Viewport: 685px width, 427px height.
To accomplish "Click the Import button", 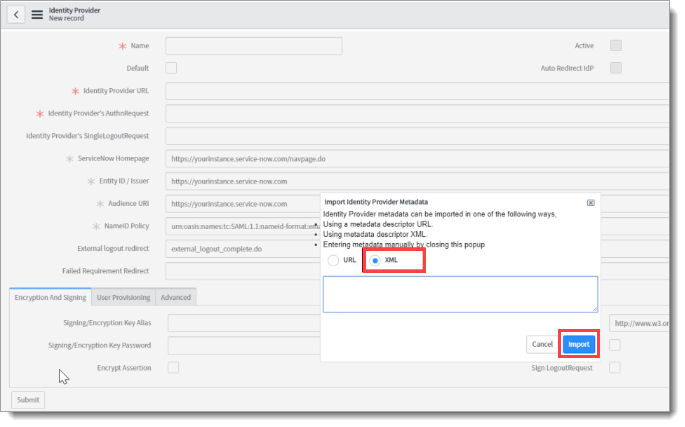I will 578,344.
